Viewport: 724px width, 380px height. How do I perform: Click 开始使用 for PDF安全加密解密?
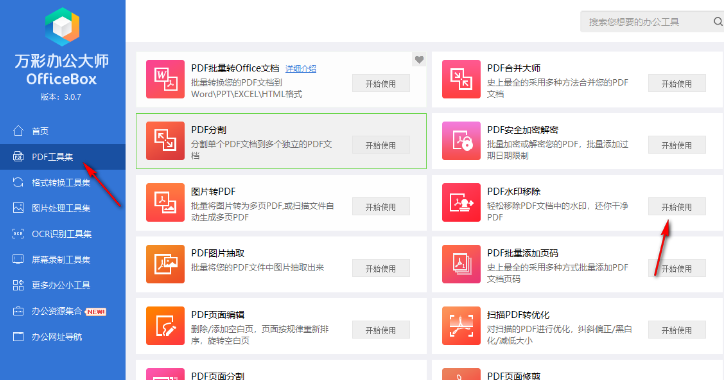676,145
